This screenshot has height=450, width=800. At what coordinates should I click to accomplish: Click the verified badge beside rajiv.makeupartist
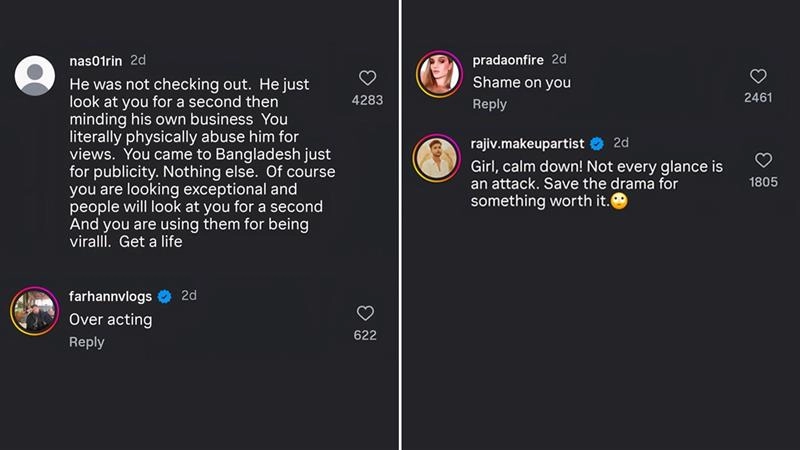[598, 143]
